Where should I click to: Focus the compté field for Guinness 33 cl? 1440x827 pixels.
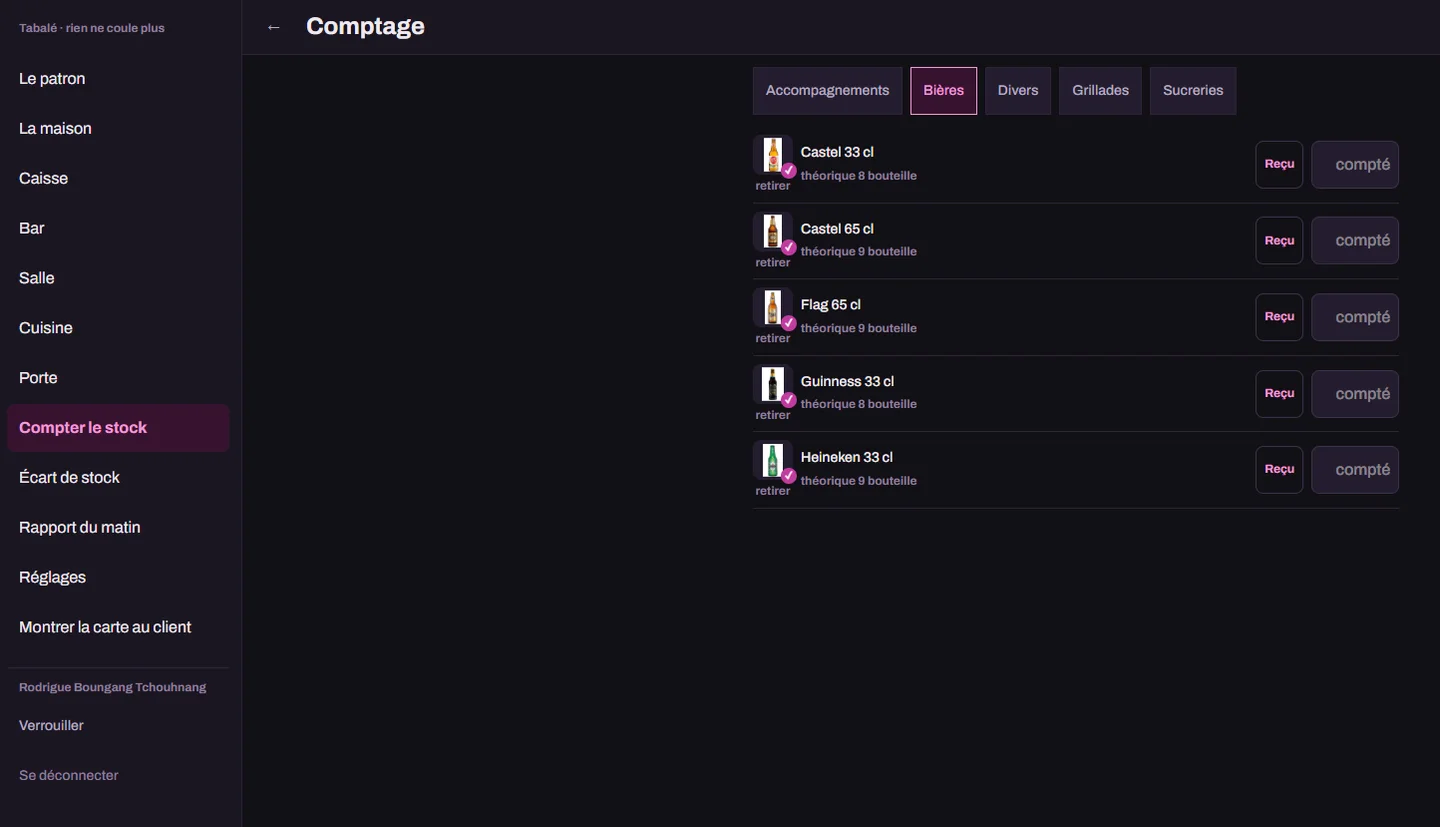(1355, 394)
